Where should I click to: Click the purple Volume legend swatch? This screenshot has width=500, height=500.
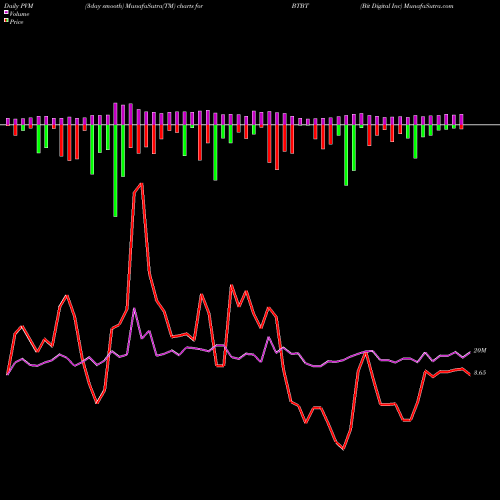pos(6,13)
